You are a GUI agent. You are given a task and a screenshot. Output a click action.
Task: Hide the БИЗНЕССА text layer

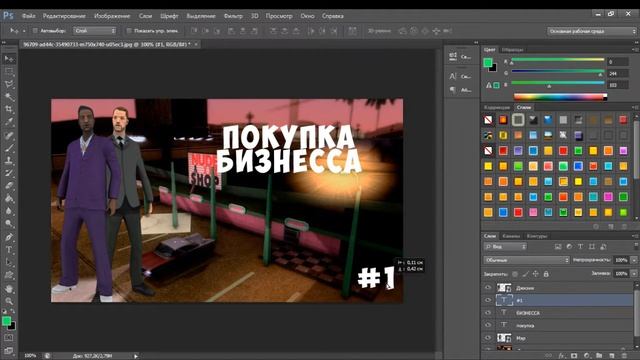click(488, 313)
